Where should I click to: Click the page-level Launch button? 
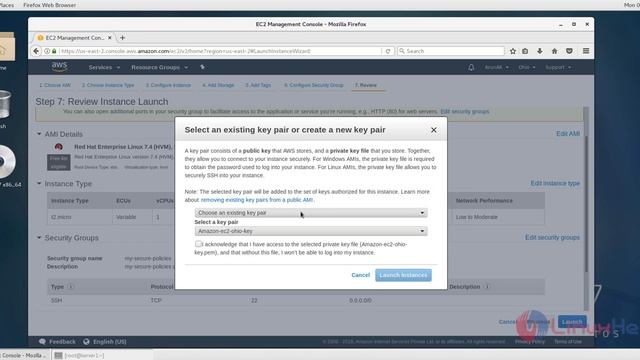tap(572, 322)
